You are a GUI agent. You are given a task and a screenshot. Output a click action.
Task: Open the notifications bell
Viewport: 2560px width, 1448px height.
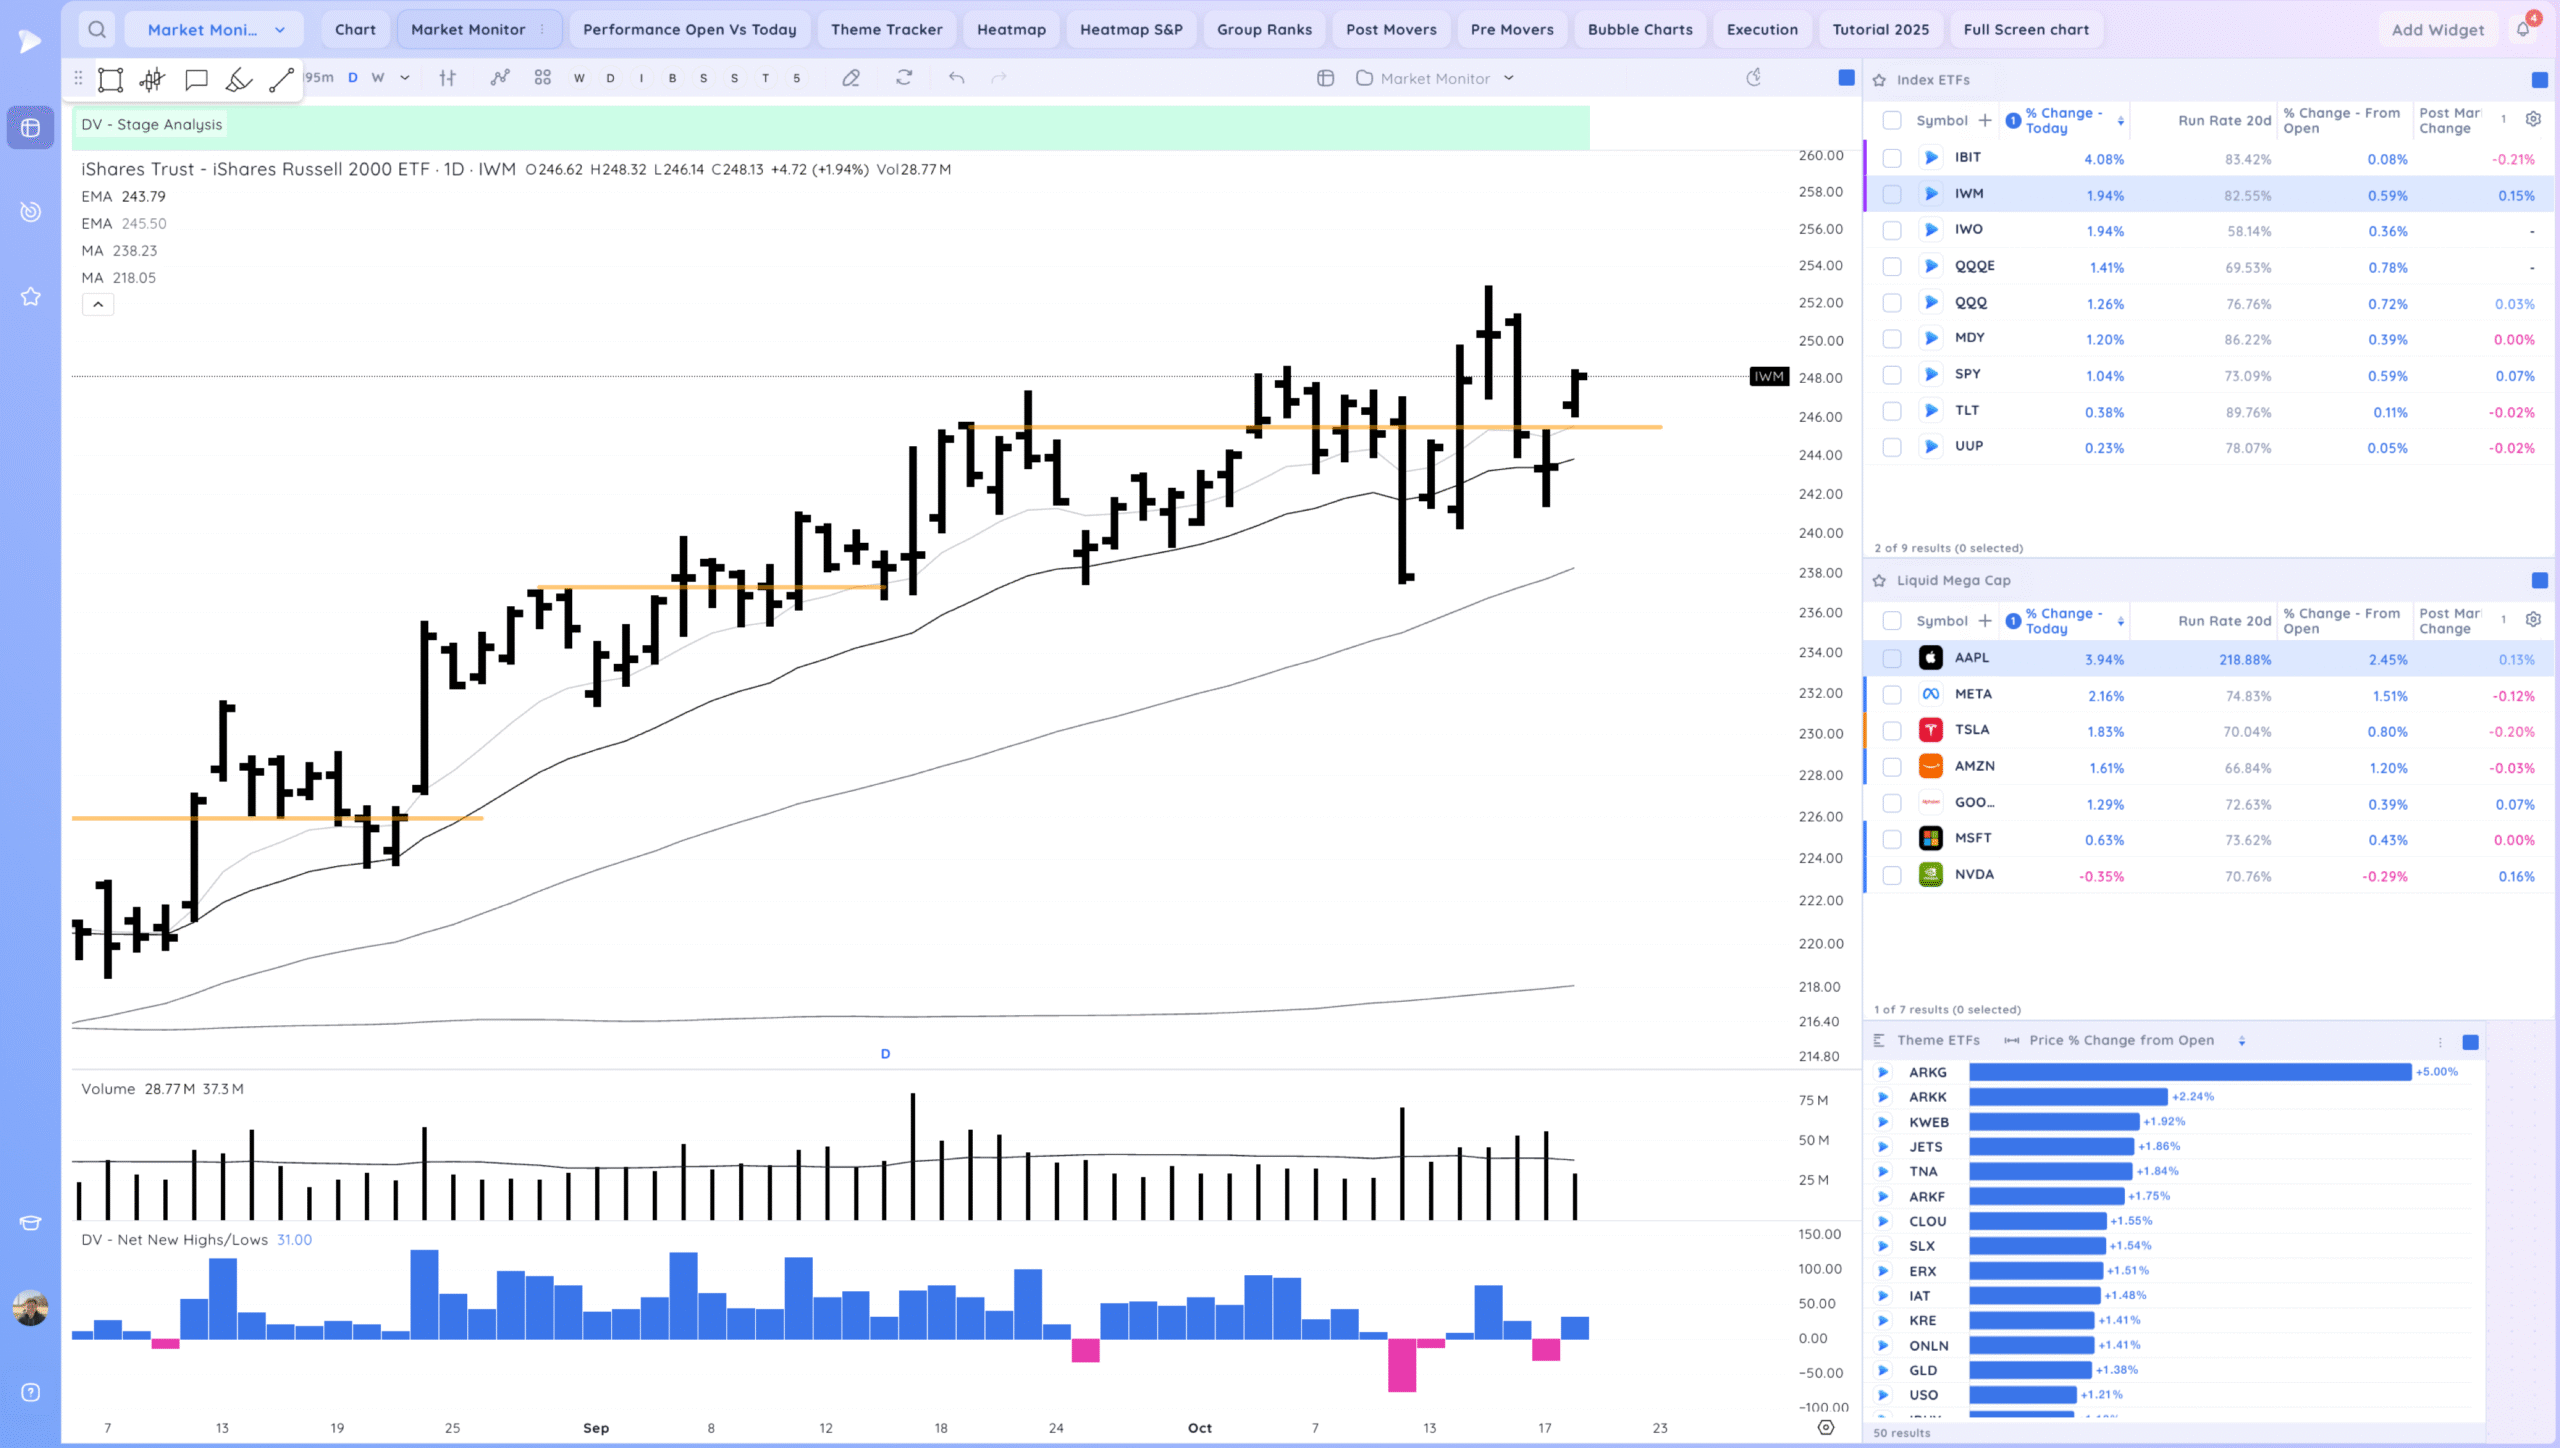point(2523,29)
